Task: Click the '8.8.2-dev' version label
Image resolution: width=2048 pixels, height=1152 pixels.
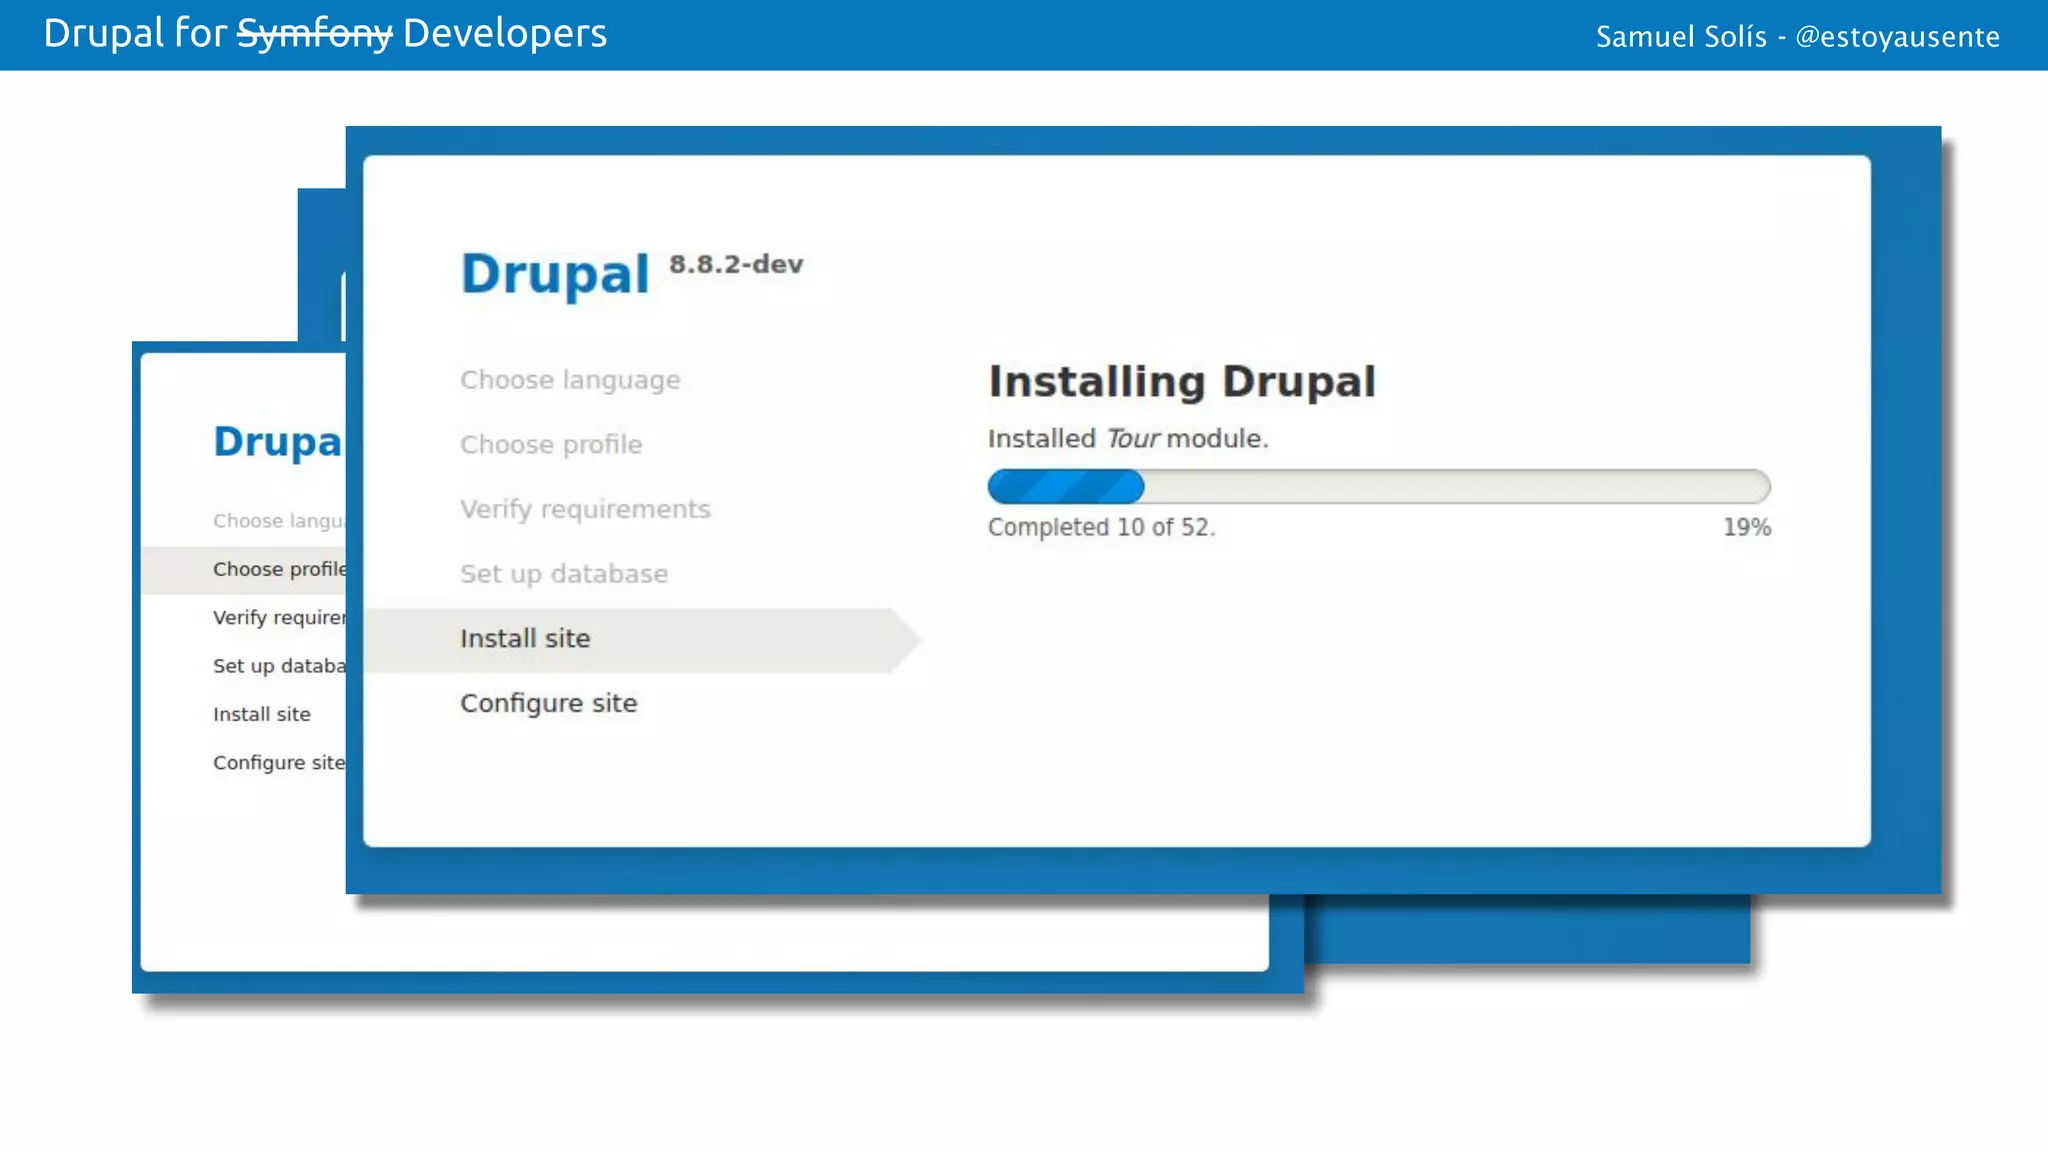Action: (736, 264)
